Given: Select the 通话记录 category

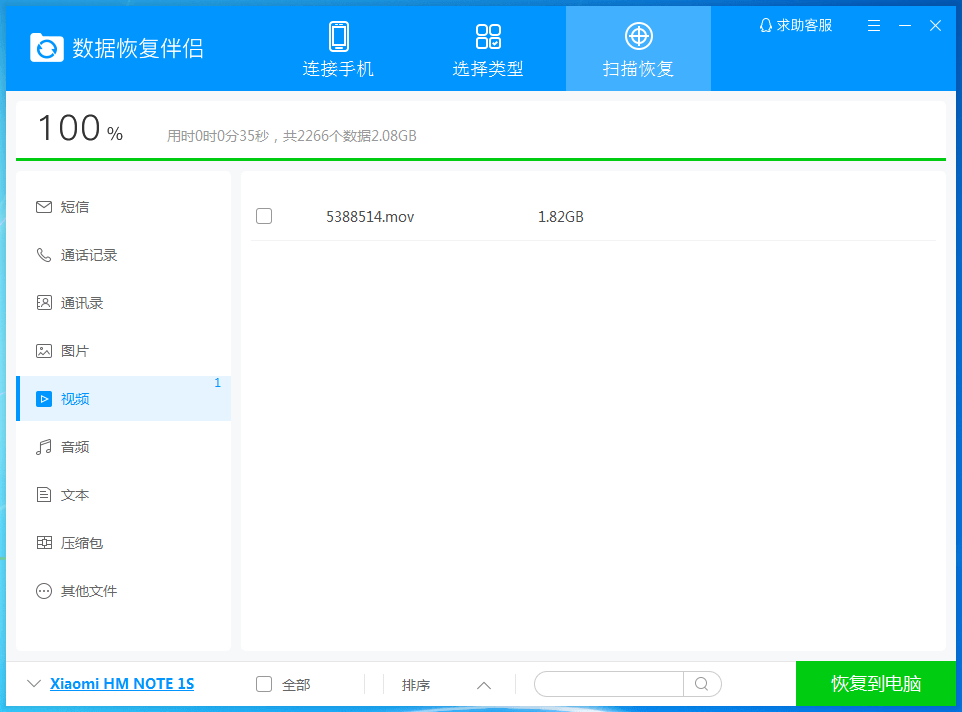Looking at the screenshot, I should (123, 255).
